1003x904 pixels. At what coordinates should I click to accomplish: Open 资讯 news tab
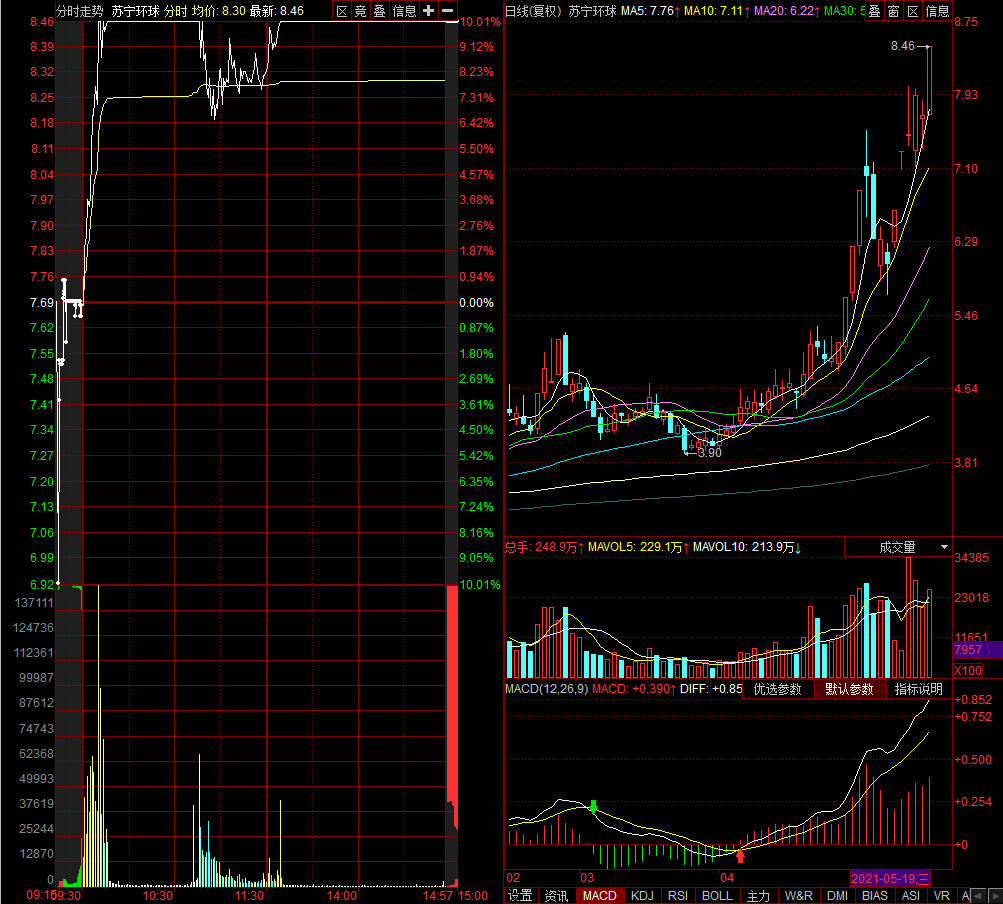[x=556, y=896]
